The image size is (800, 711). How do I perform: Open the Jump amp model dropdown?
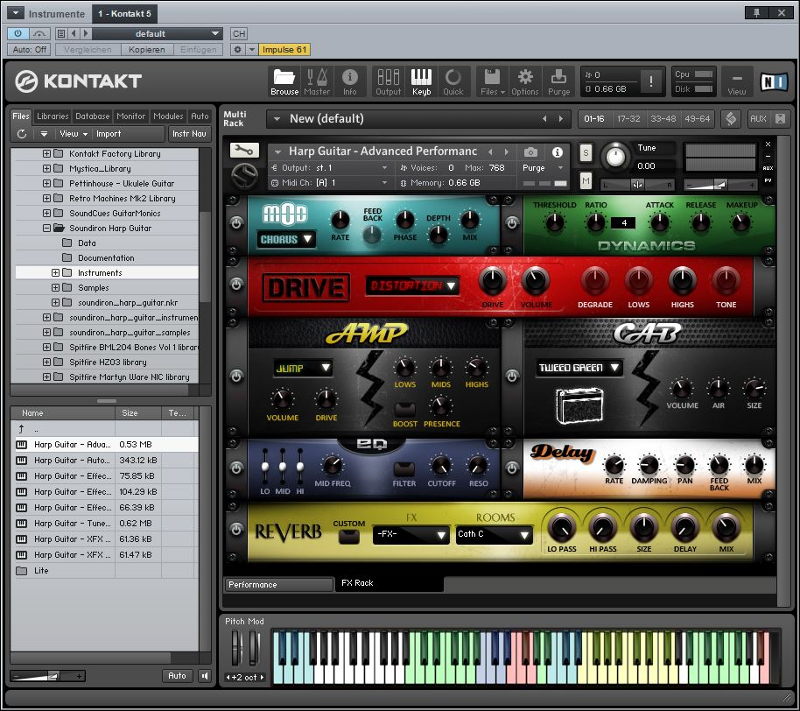coord(303,368)
